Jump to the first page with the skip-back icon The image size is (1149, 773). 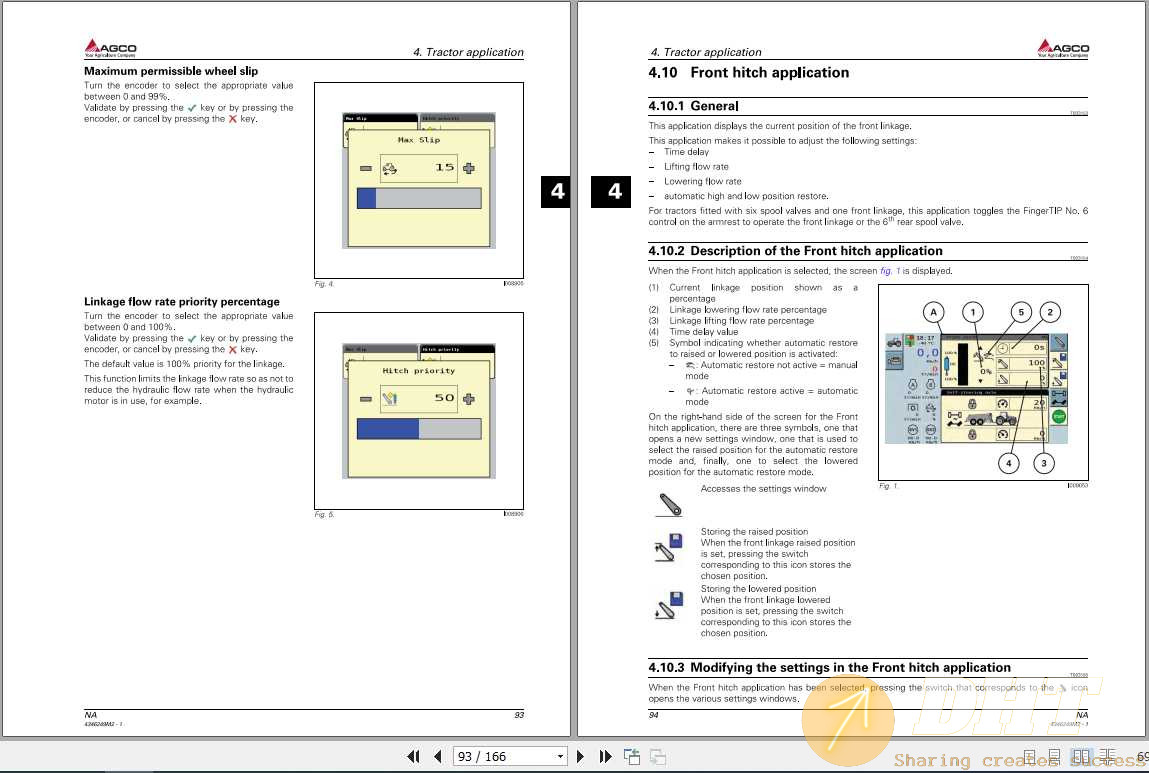click(413, 756)
